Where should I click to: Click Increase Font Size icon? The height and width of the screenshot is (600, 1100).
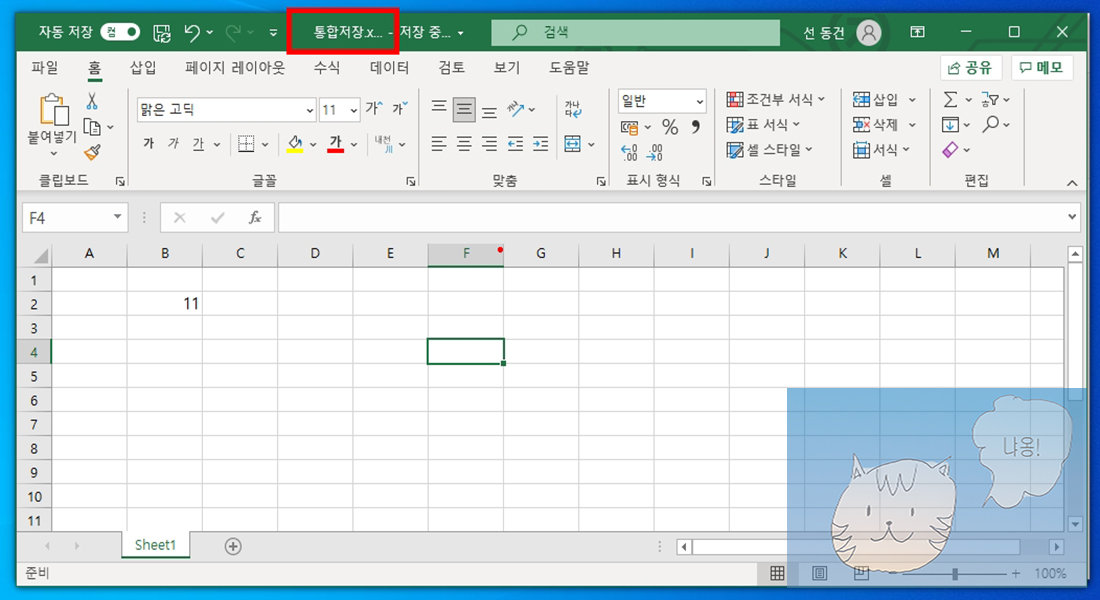[x=374, y=108]
